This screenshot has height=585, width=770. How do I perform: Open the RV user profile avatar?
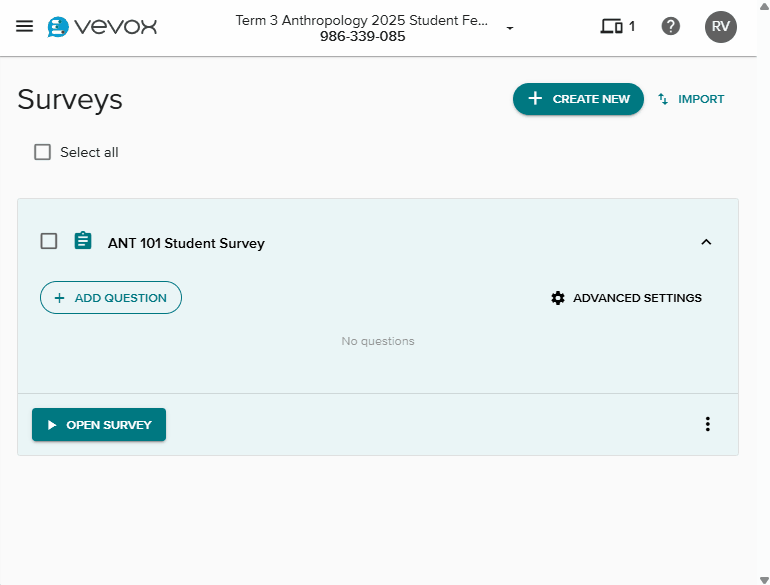coord(721,27)
